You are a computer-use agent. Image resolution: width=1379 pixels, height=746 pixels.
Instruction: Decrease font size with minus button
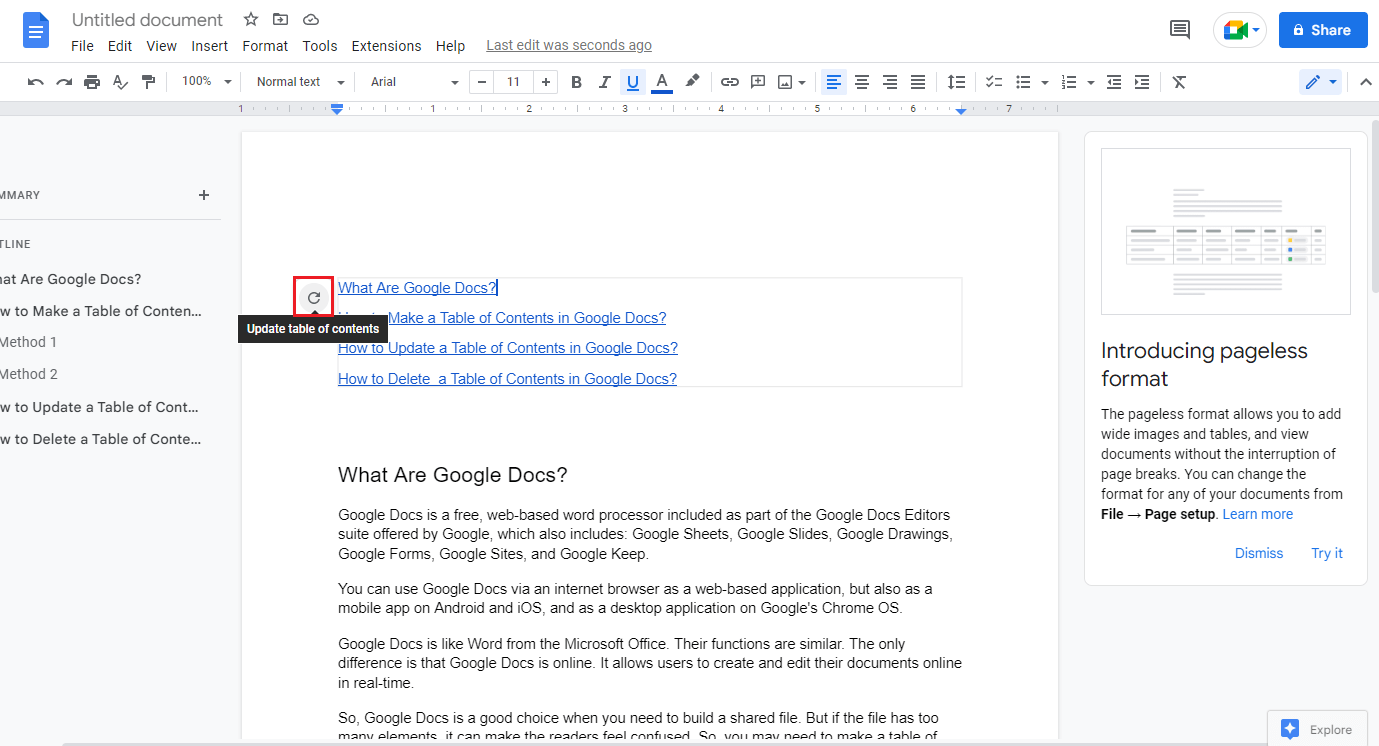click(x=483, y=82)
